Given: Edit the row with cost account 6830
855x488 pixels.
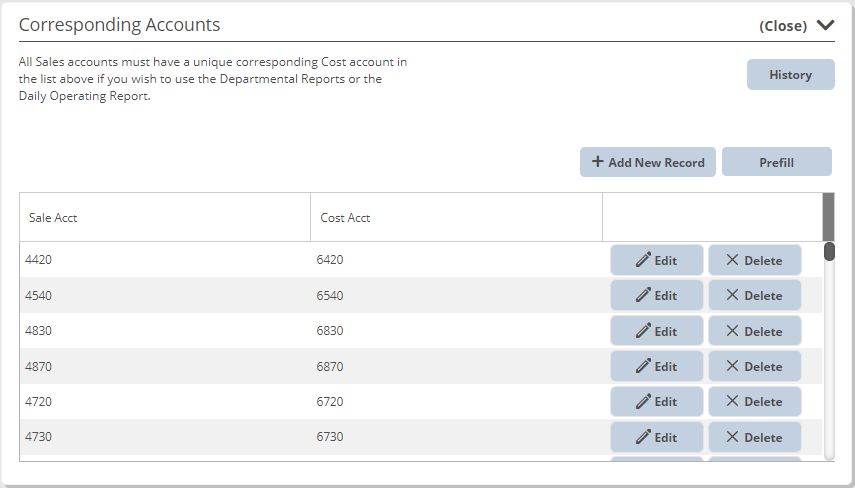Looking at the screenshot, I should click(x=656, y=331).
